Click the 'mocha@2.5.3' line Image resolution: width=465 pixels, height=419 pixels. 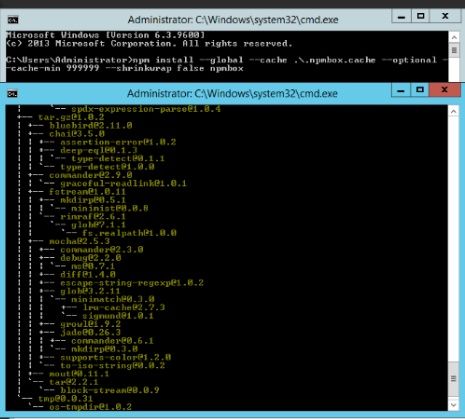(x=79, y=242)
